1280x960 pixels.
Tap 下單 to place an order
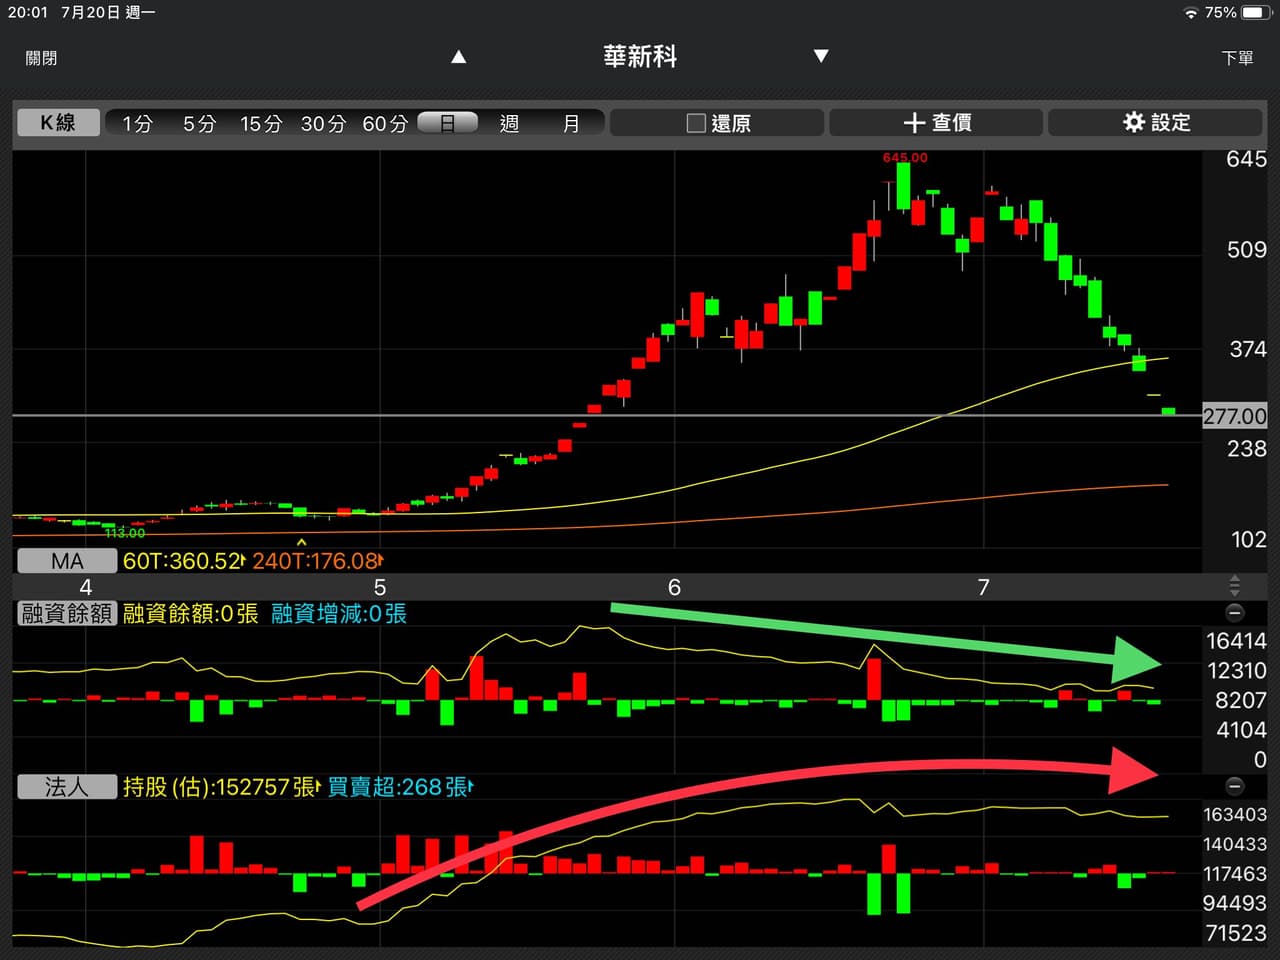click(1237, 58)
